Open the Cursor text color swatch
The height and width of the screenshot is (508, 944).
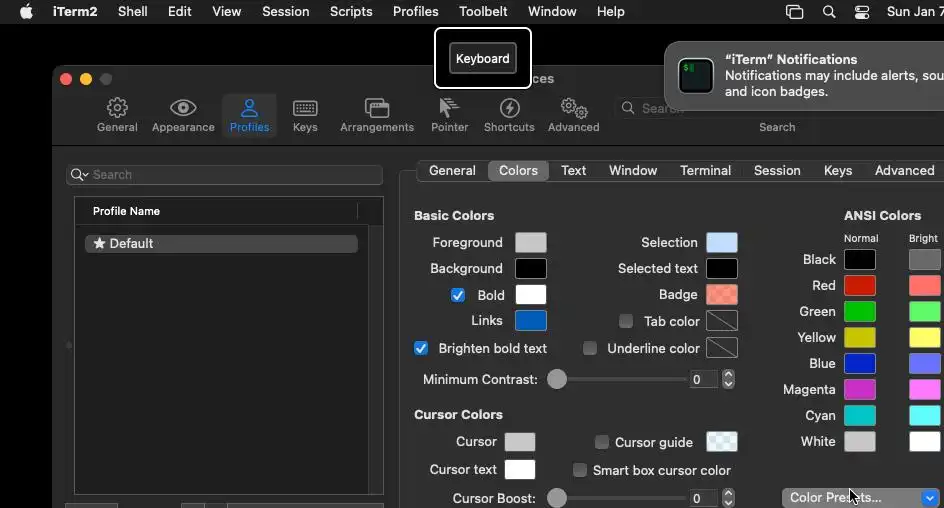pos(520,469)
